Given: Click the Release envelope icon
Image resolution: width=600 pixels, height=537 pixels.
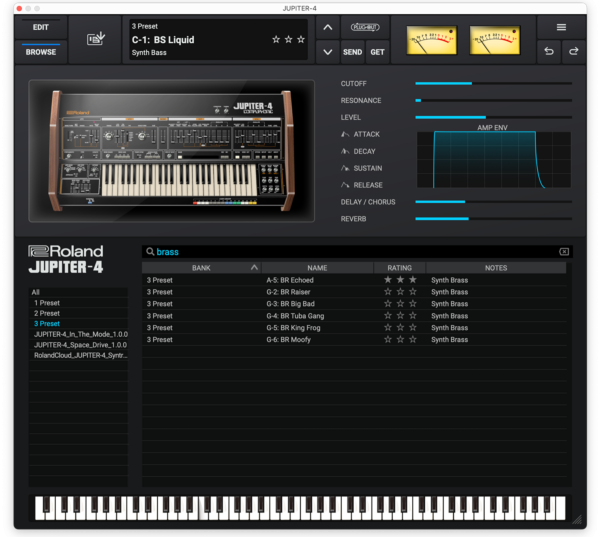Looking at the screenshot, I should tap(345, 185).
